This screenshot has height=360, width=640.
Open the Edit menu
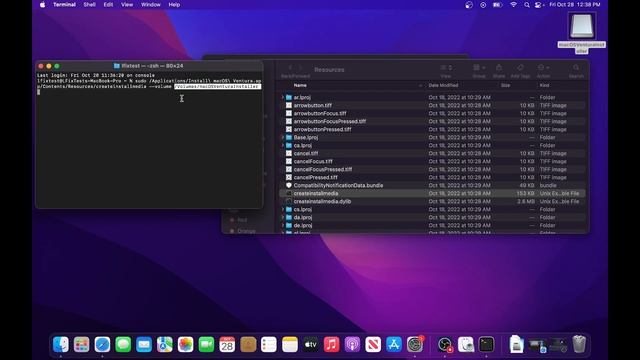pyautogui.click(x=108, y=5)
